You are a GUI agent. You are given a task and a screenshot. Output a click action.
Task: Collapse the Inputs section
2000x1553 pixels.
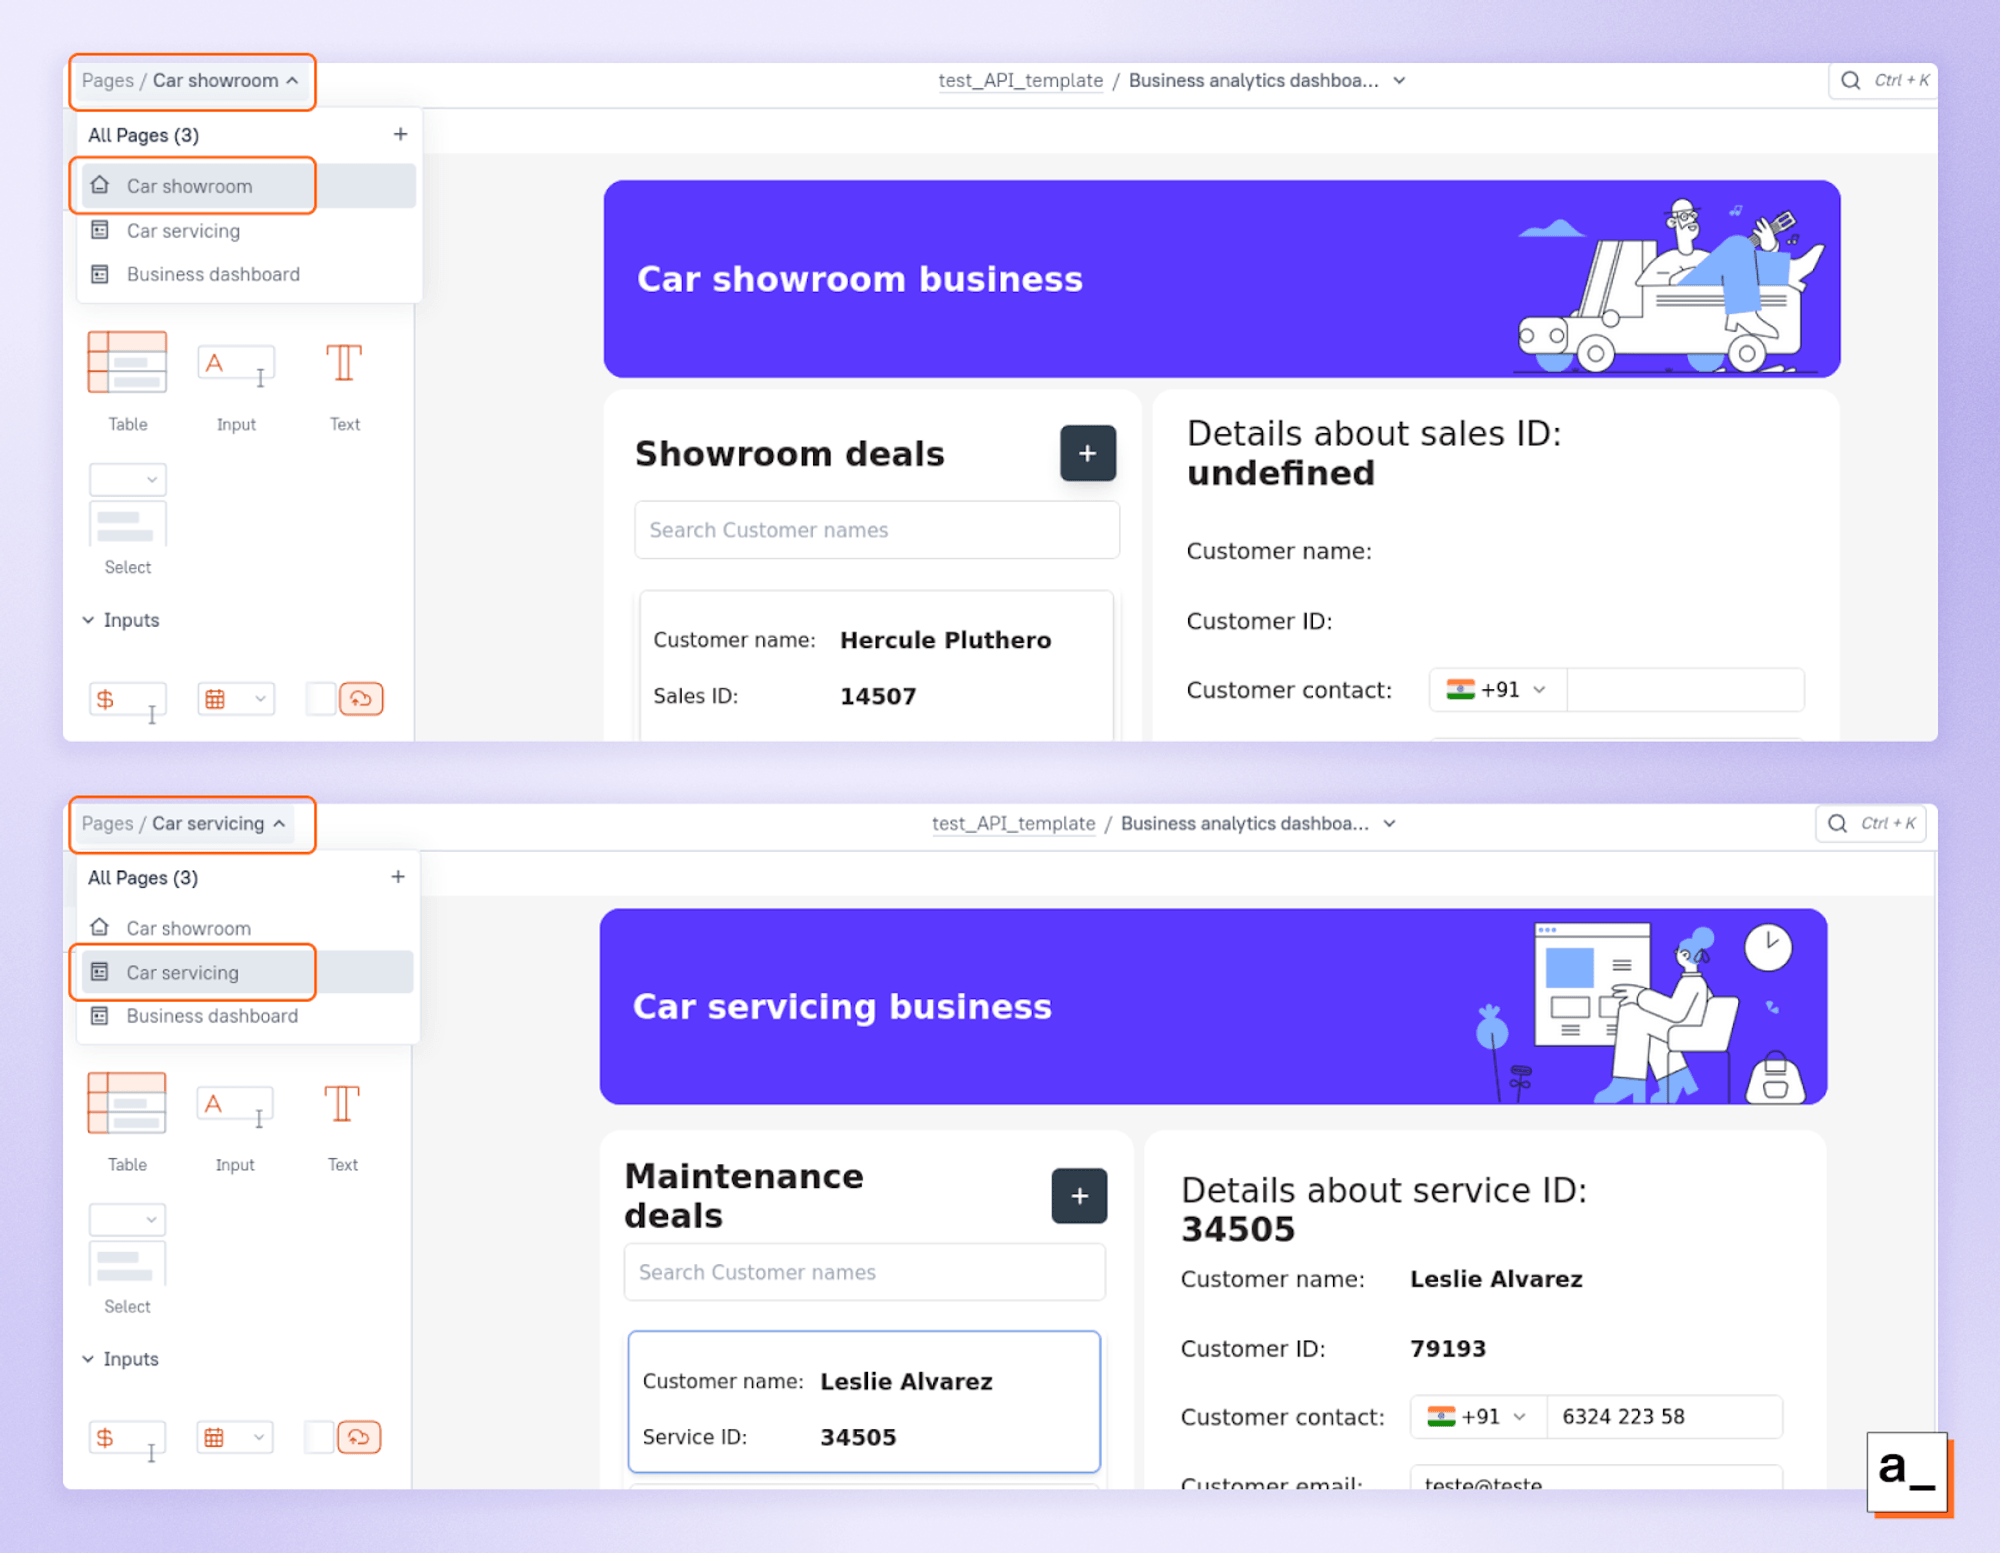88,620
